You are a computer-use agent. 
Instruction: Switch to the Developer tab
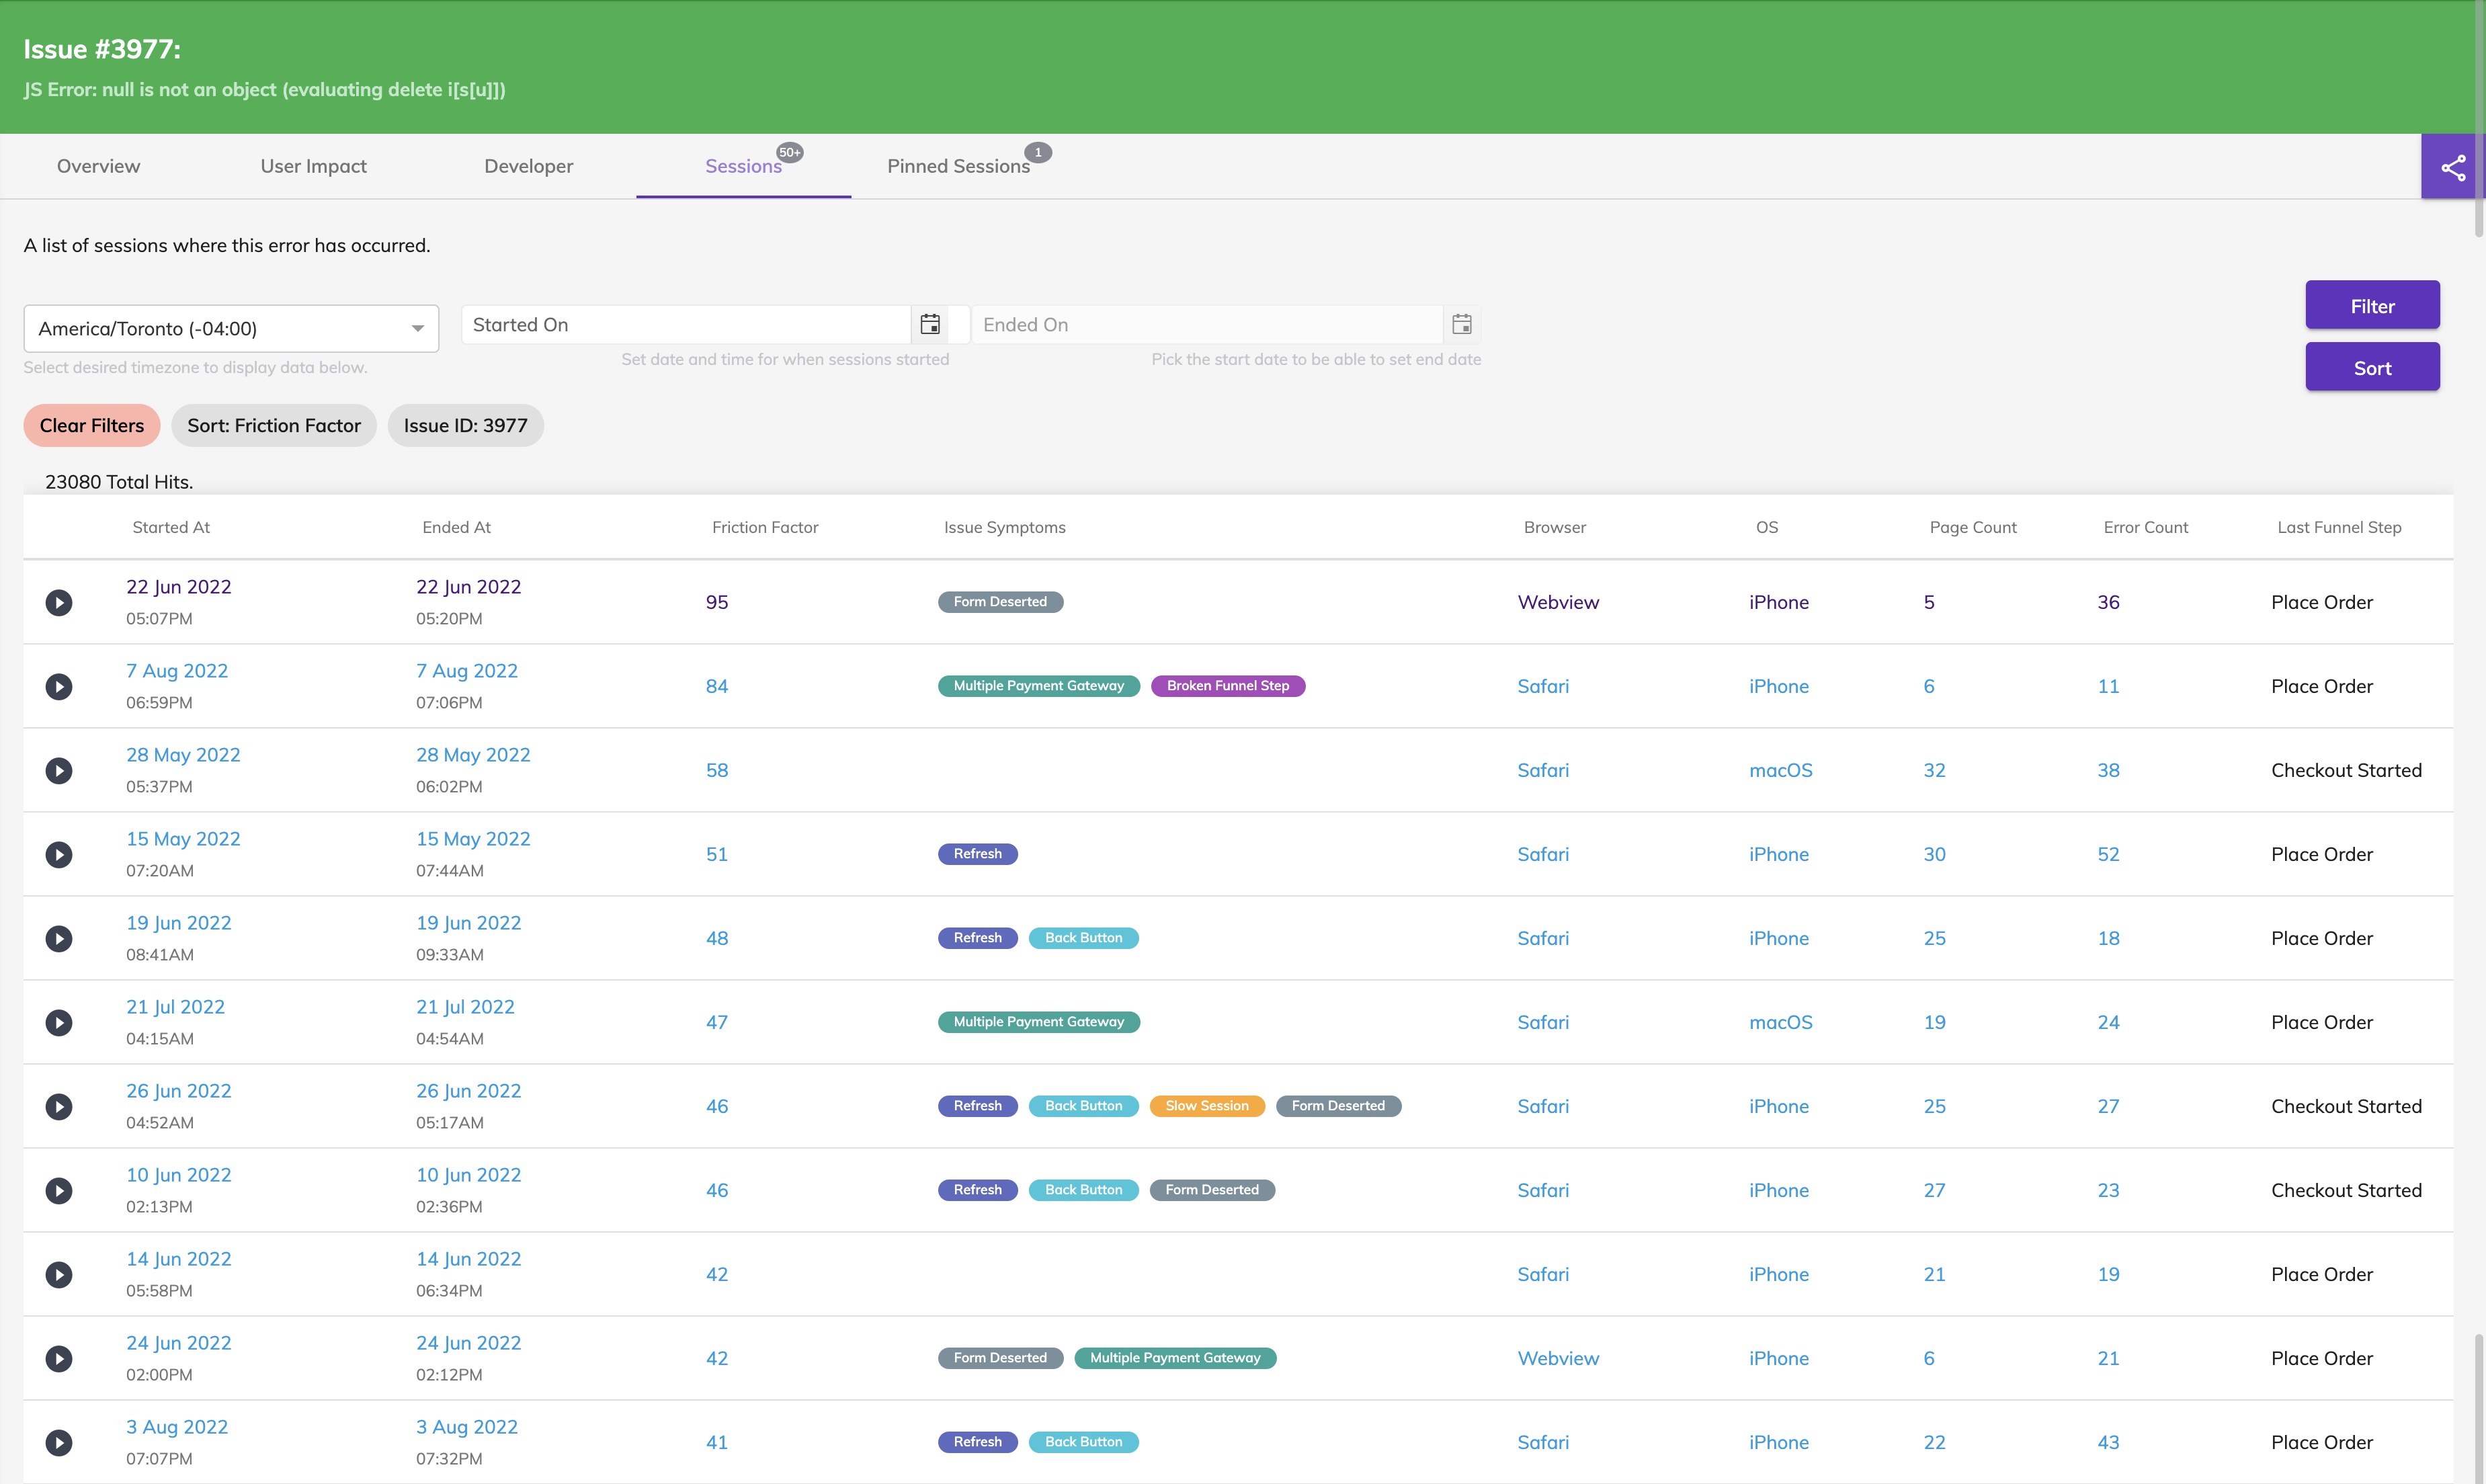528,166
